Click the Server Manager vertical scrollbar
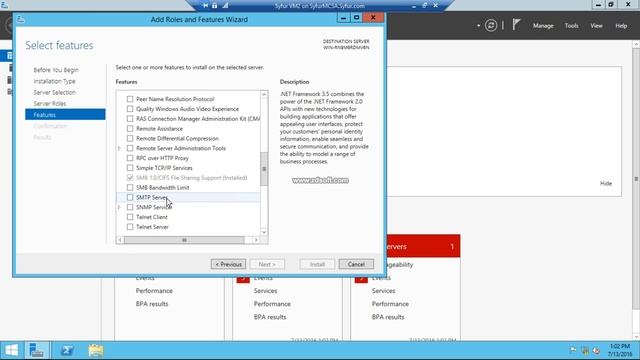The height and width of the screenshot is (360, 640). 636,179
